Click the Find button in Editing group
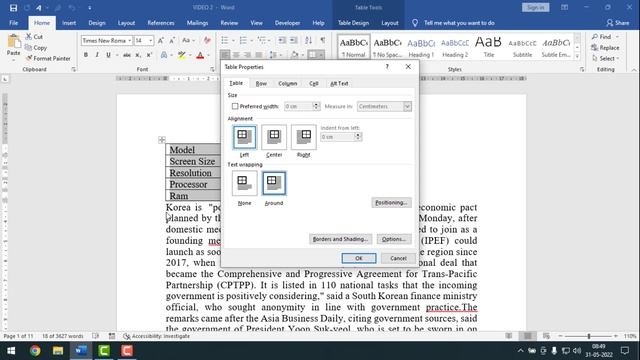The image size is (640, 360). tap(602, 37)
